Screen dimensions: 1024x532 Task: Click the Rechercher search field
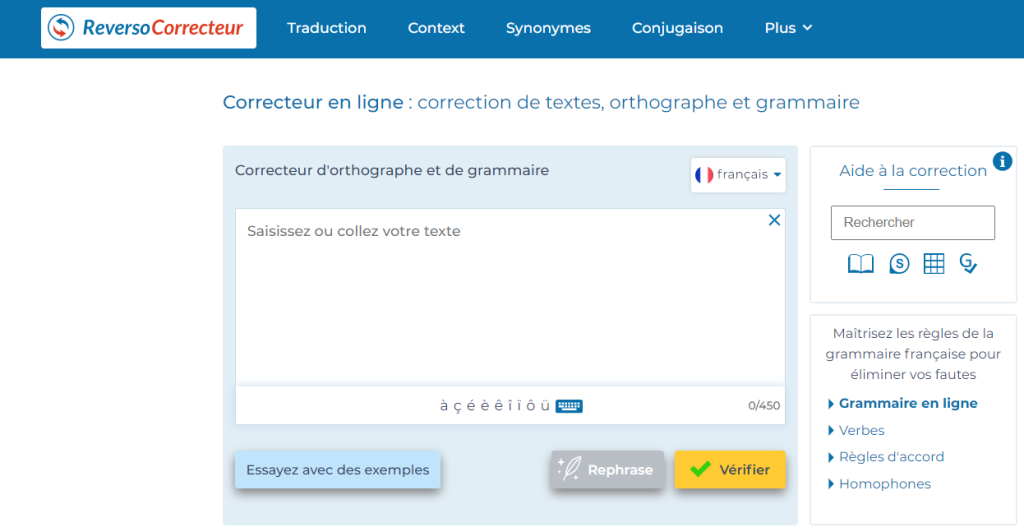click(x=912, y=223)
